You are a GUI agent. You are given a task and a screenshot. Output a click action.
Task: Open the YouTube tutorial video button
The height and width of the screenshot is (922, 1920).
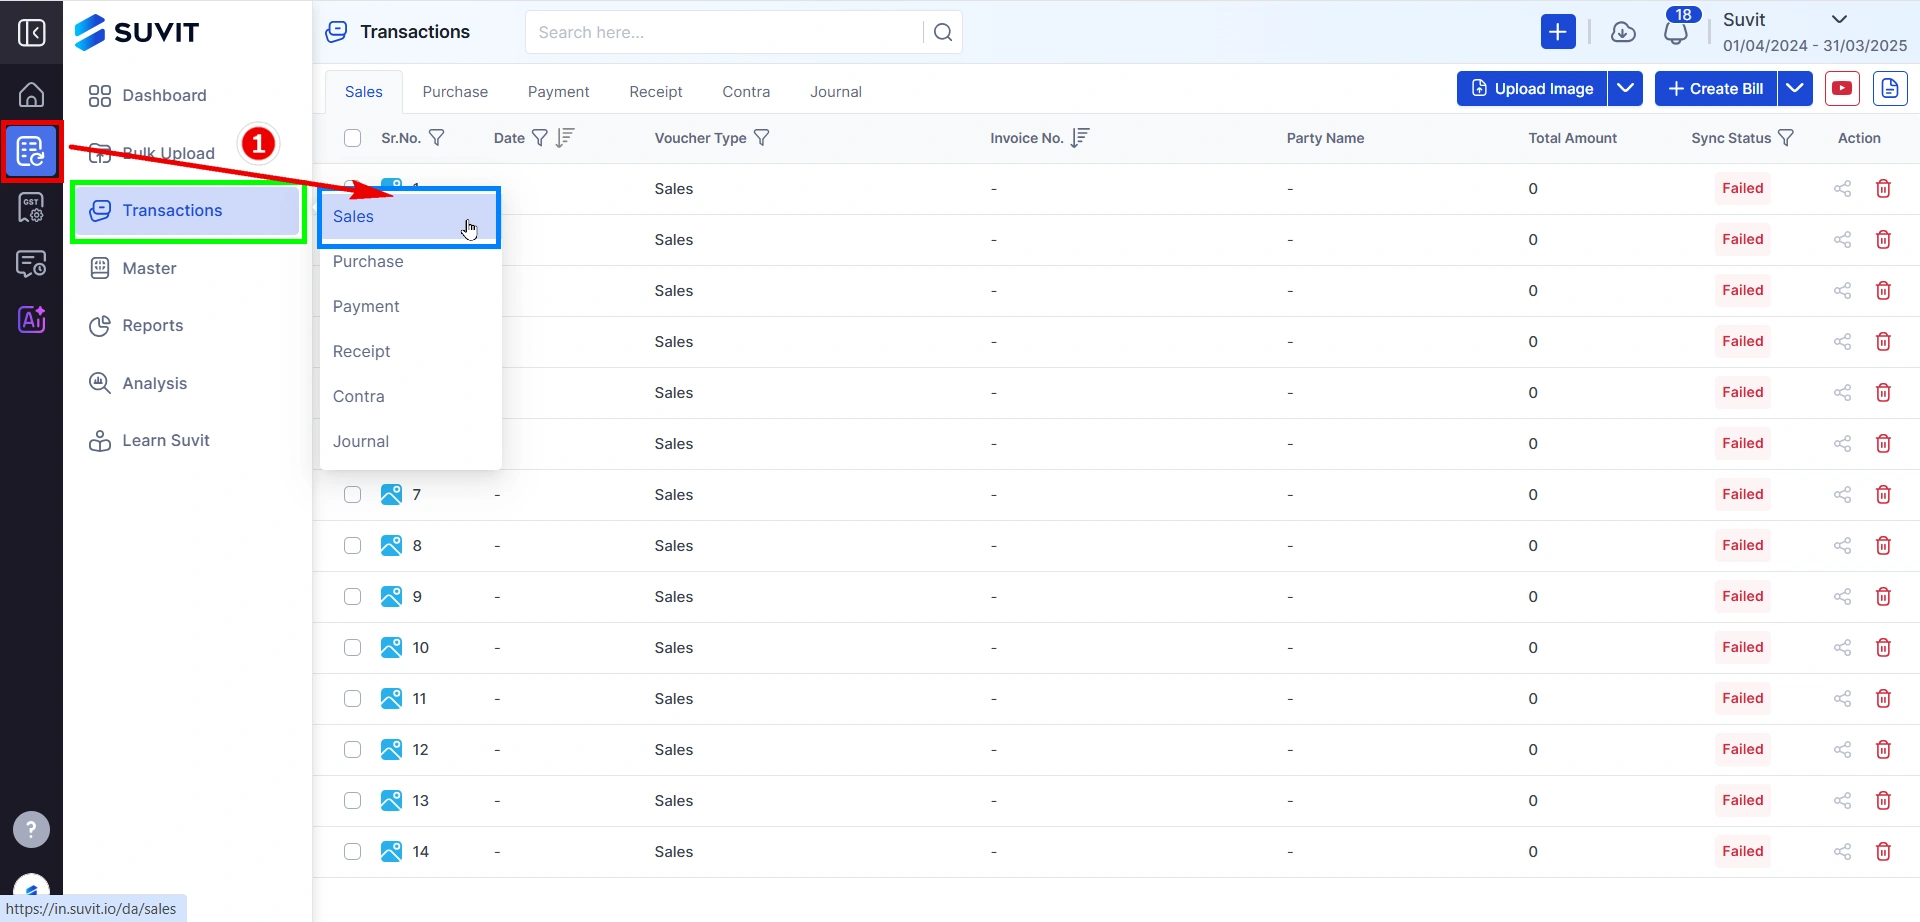[x=1842, y=89]
